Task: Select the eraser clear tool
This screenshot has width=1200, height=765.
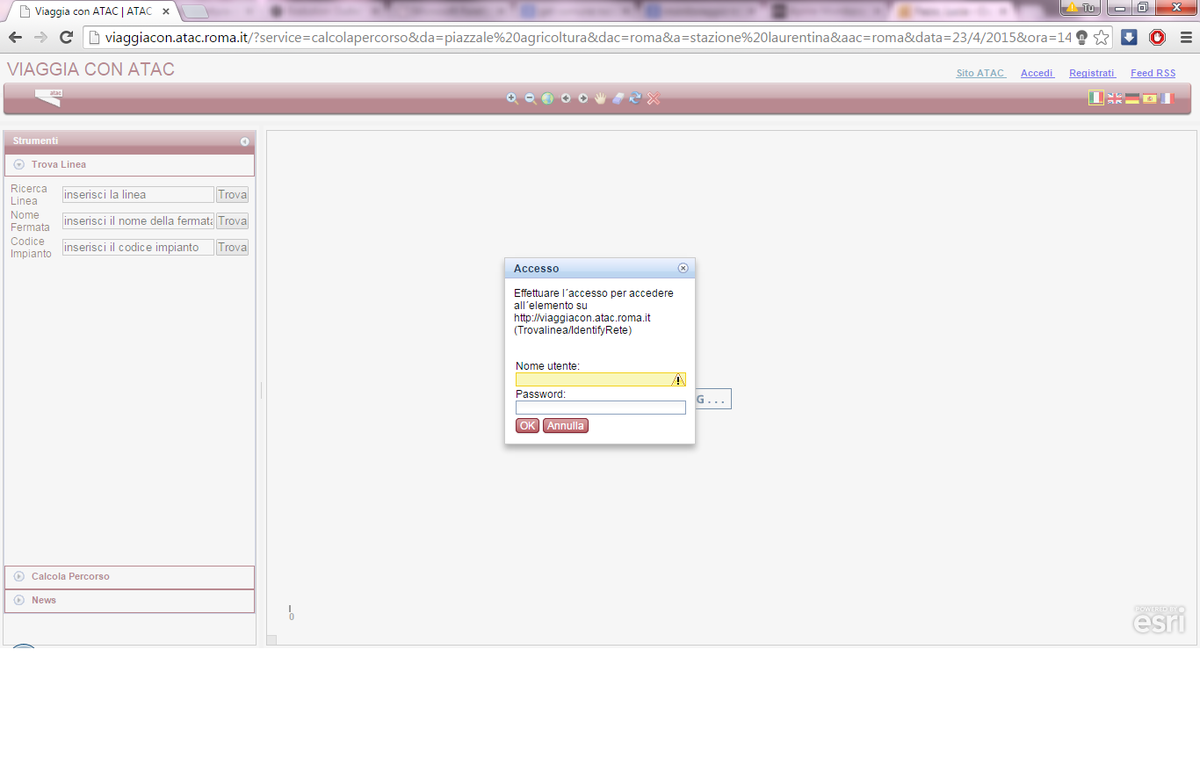Action: click(617, 98)
